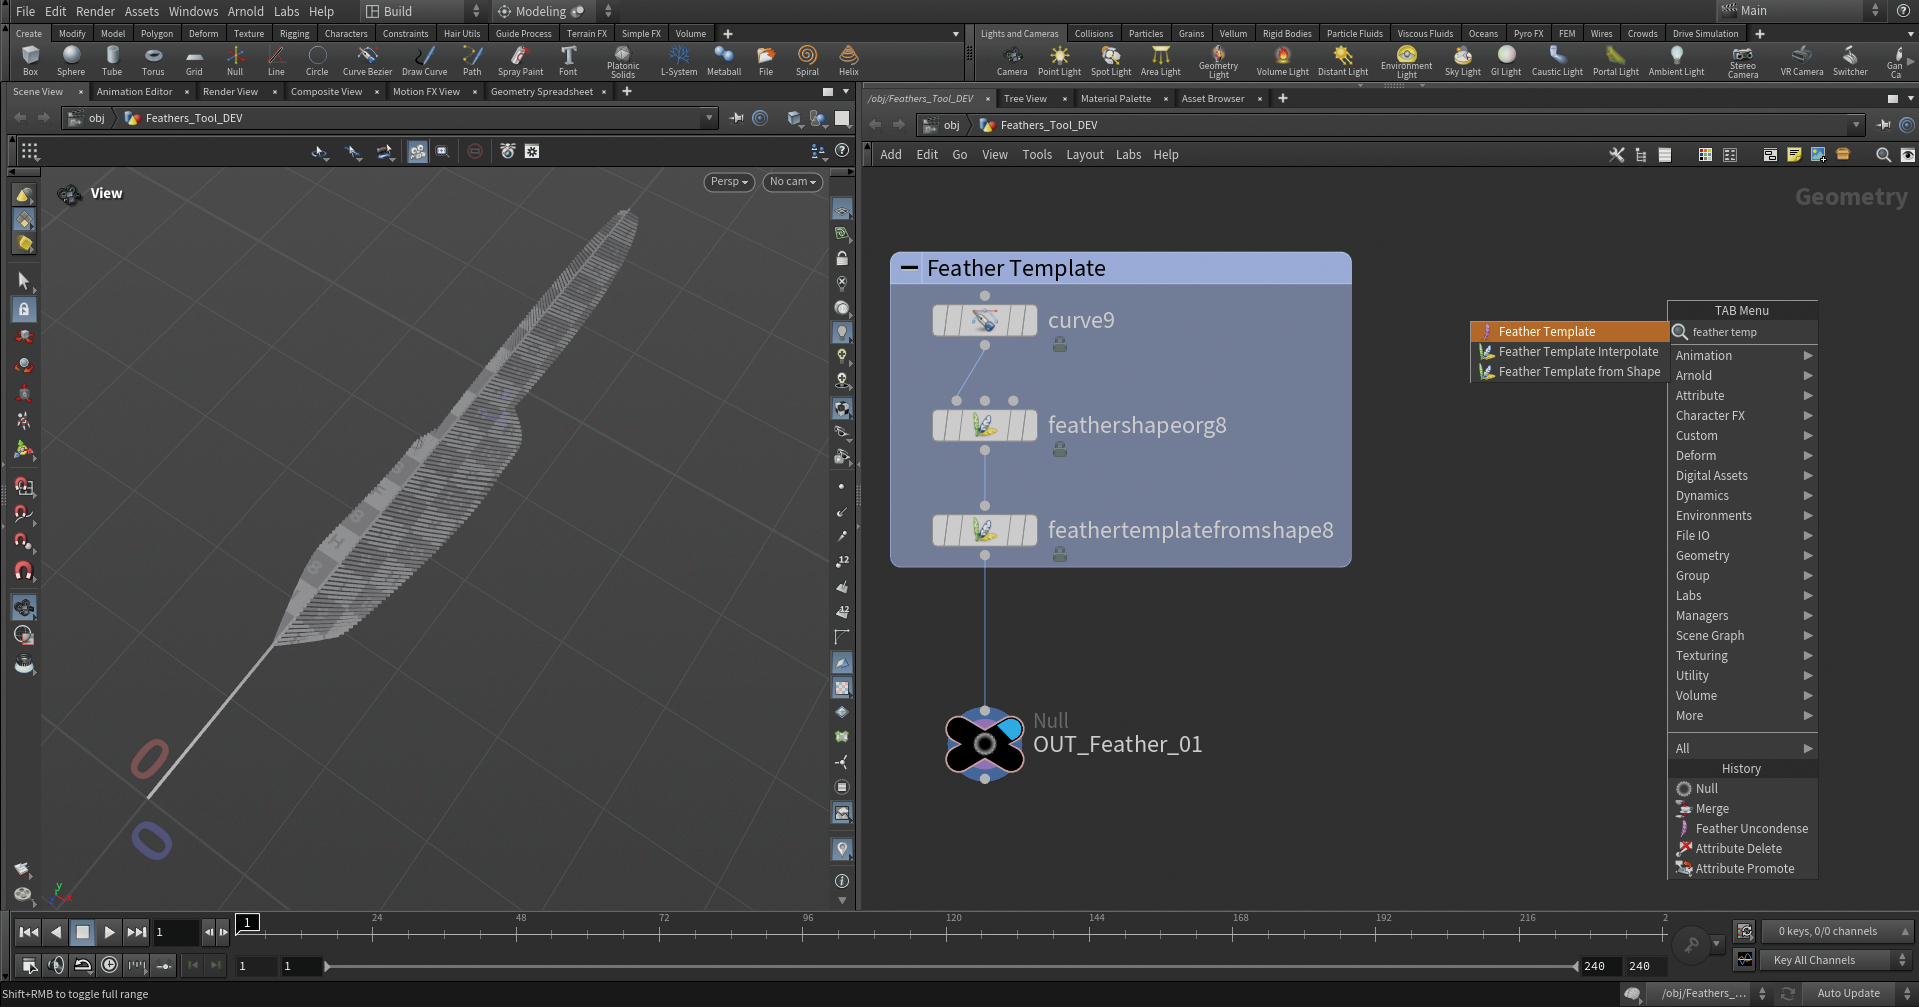Click the Helix shelf tool

coord(848,60)
